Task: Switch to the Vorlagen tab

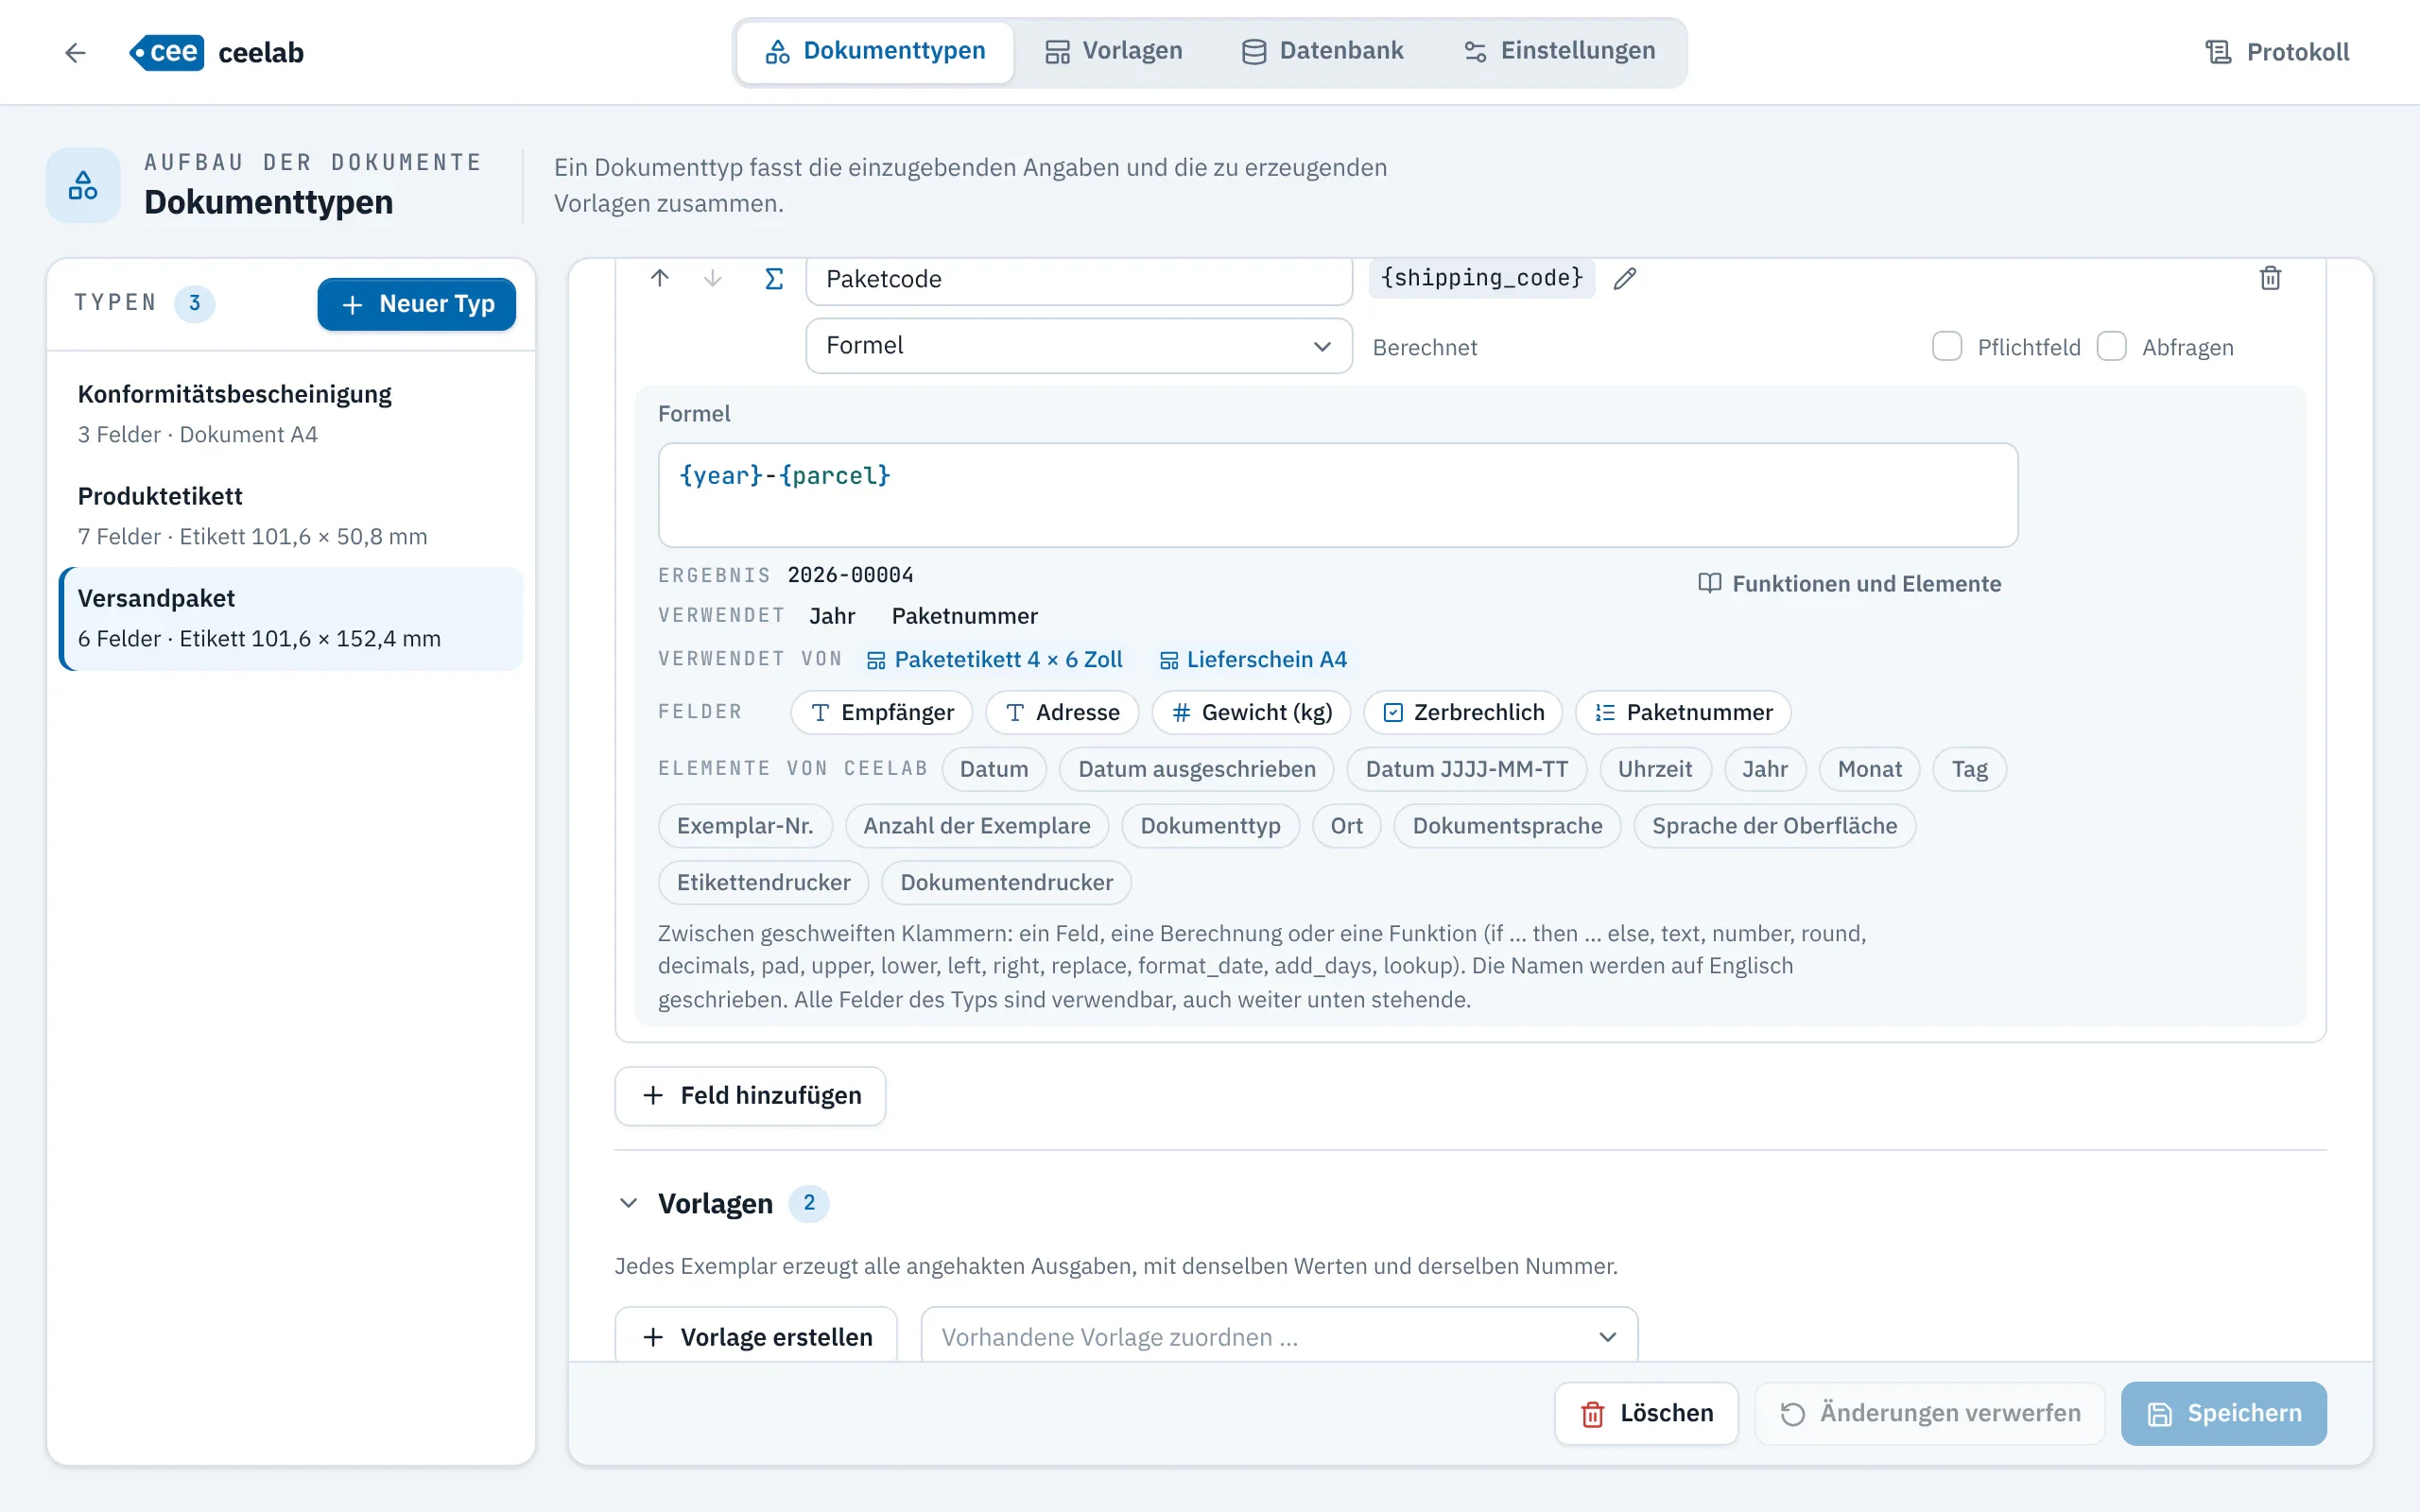Action: click(1114, 51)
